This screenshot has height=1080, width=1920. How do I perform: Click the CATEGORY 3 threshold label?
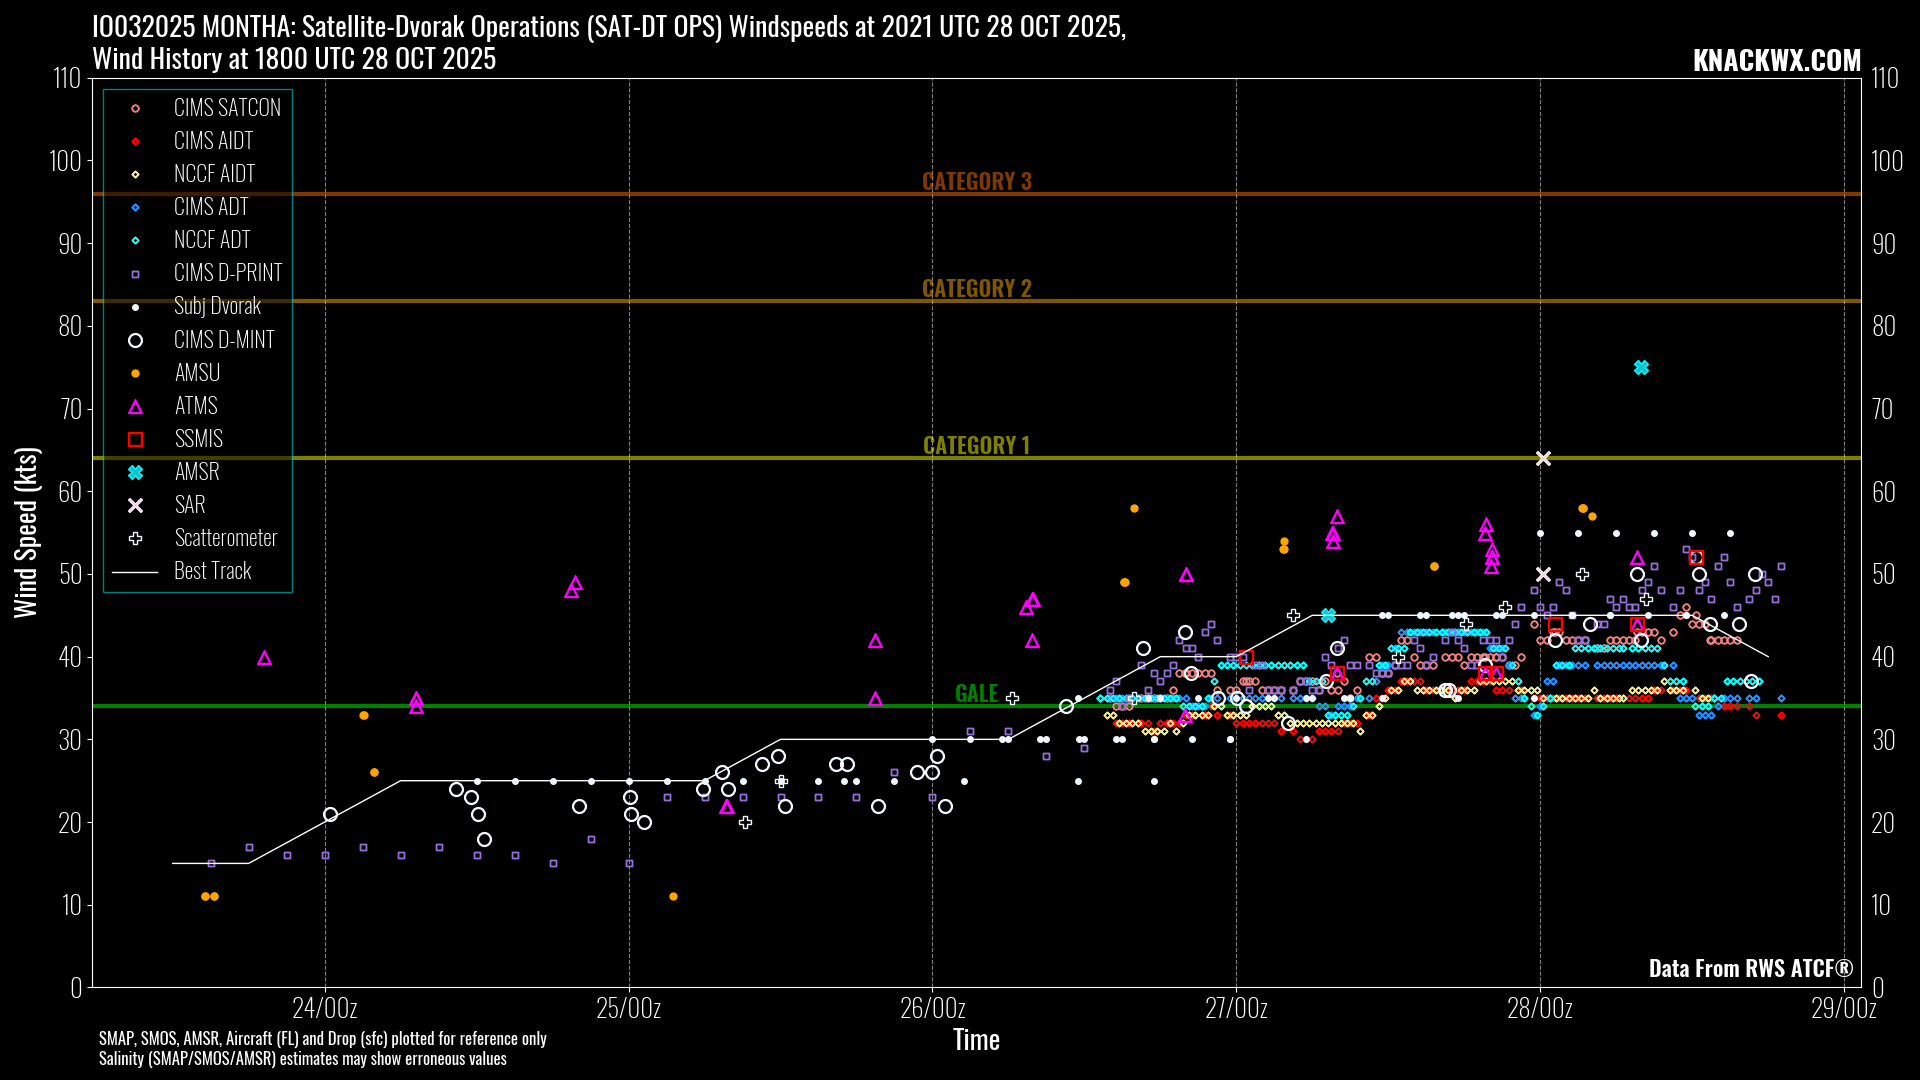[976, 181]
